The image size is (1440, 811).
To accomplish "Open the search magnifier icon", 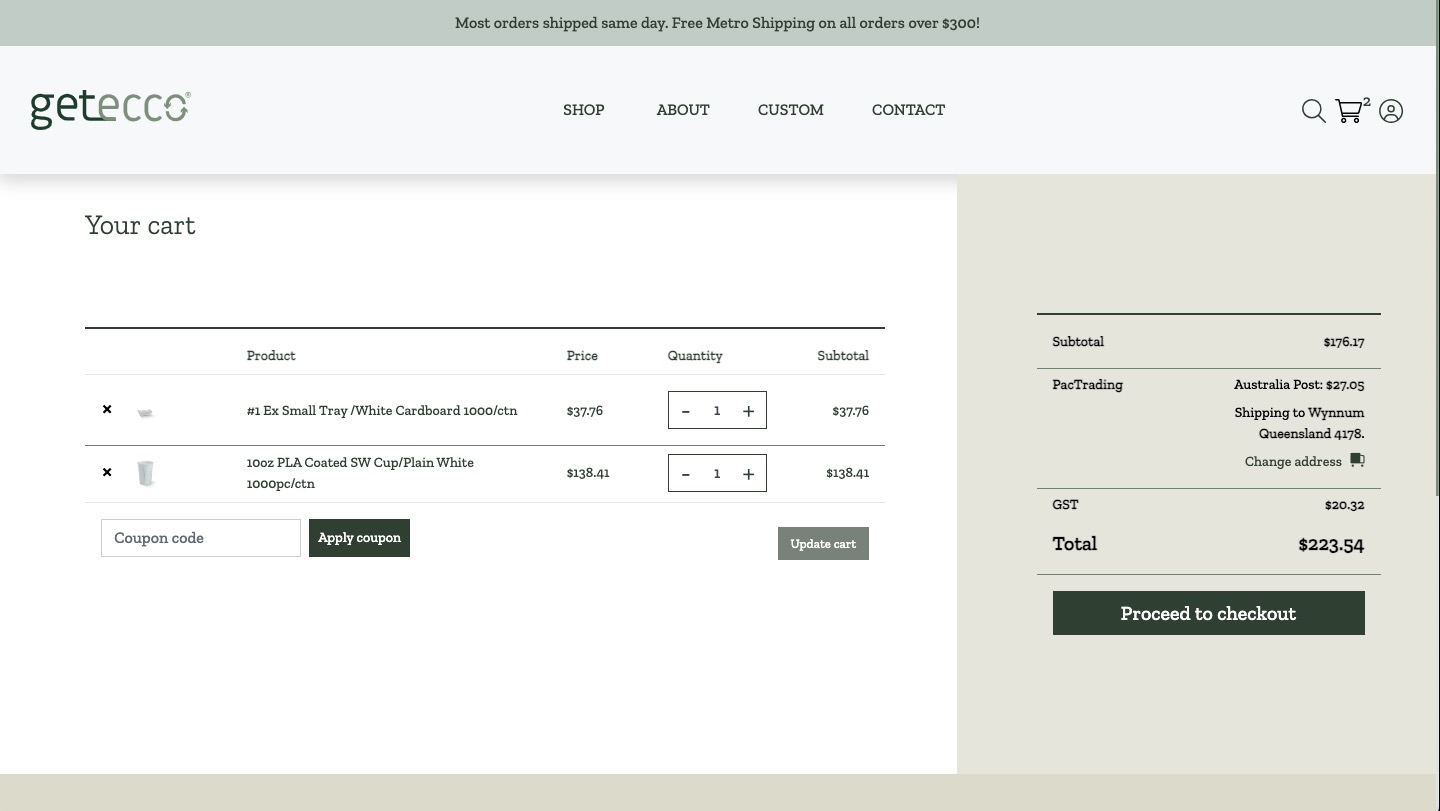I will (x=1313, y=111).
